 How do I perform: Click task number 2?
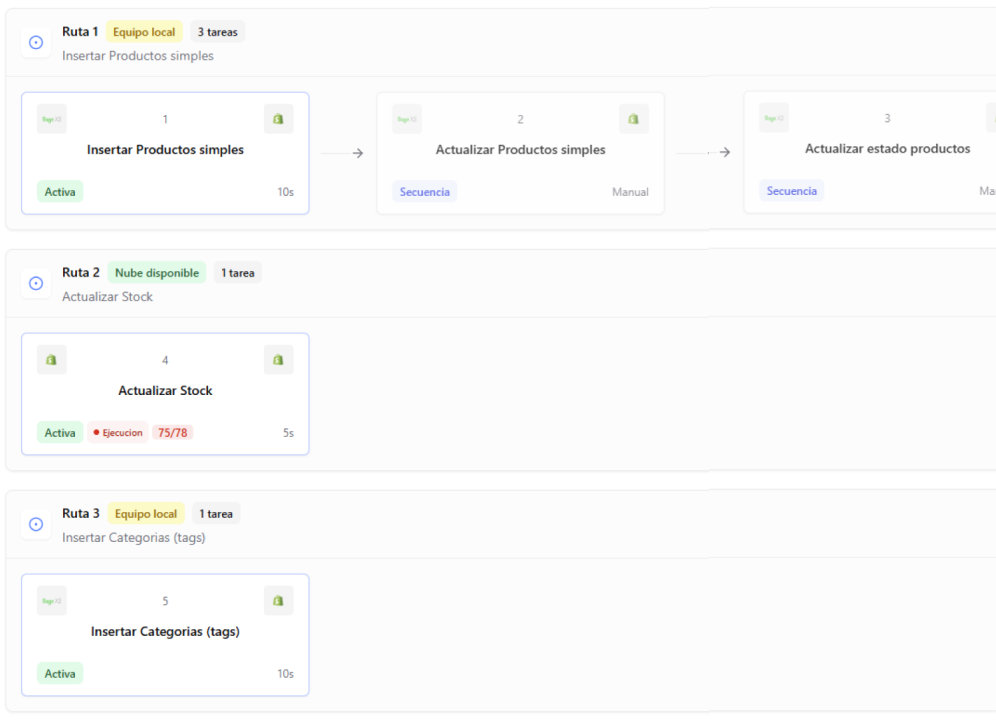pos(520,119)
